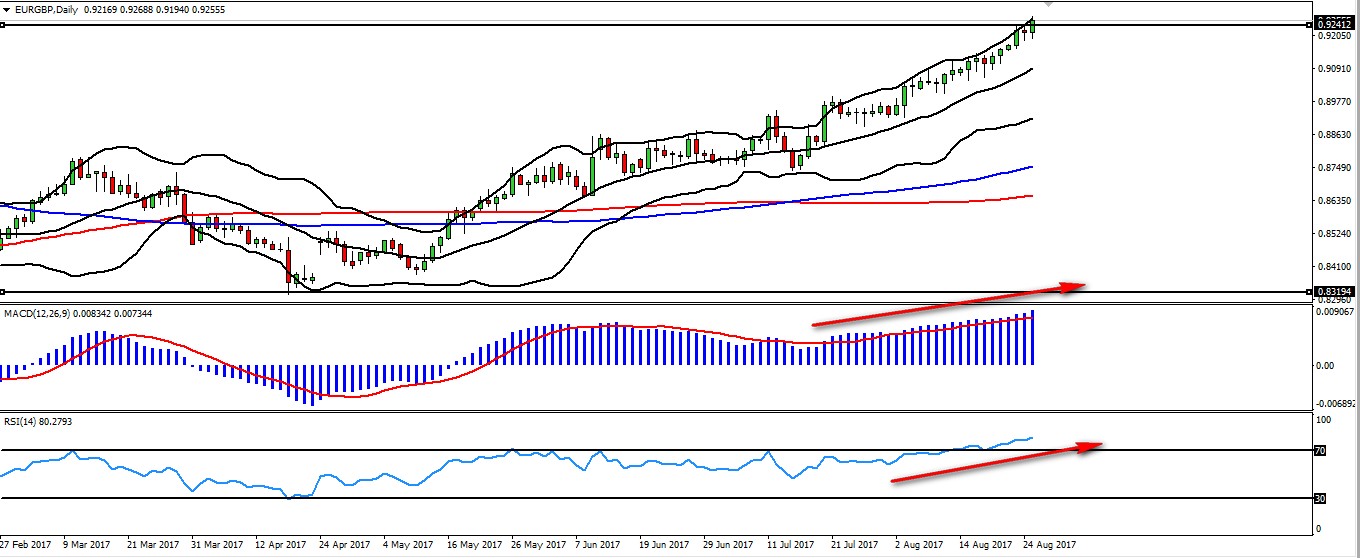1360x558 pixels.
Task: Click the arrow before EURGBP,Daily title
Action: [x=8, y=9]
